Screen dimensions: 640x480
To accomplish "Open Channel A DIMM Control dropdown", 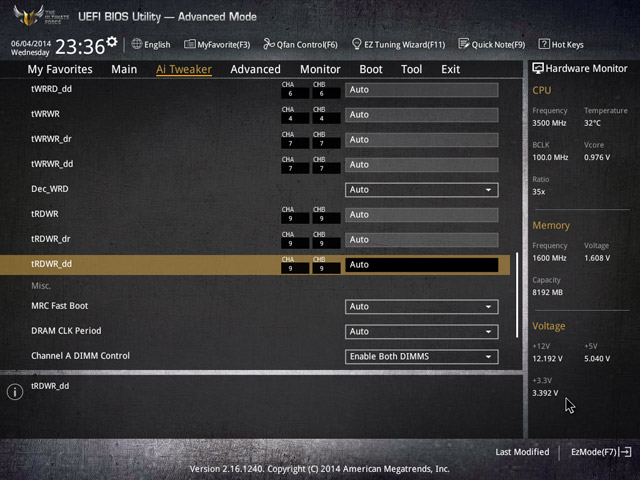I will [422, 356].
